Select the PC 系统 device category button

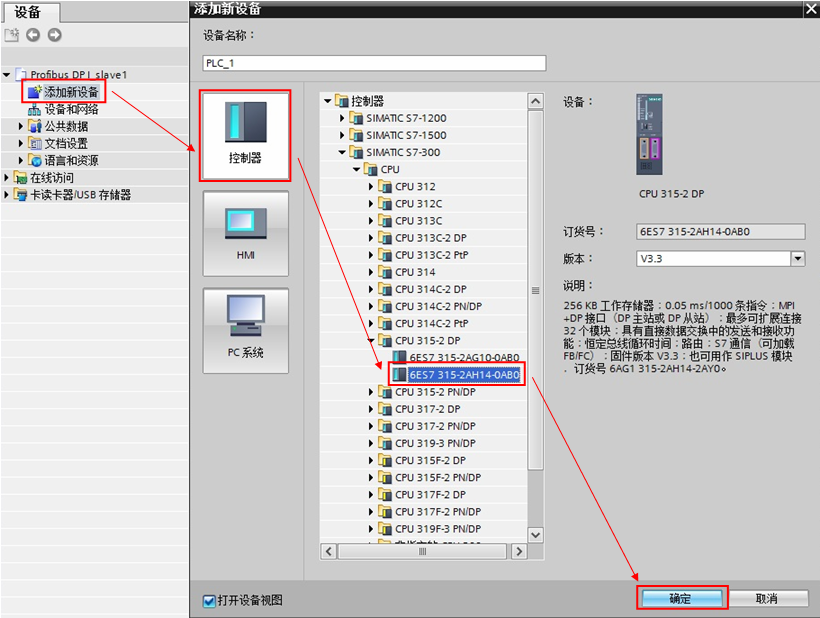(x=245, y=331)
